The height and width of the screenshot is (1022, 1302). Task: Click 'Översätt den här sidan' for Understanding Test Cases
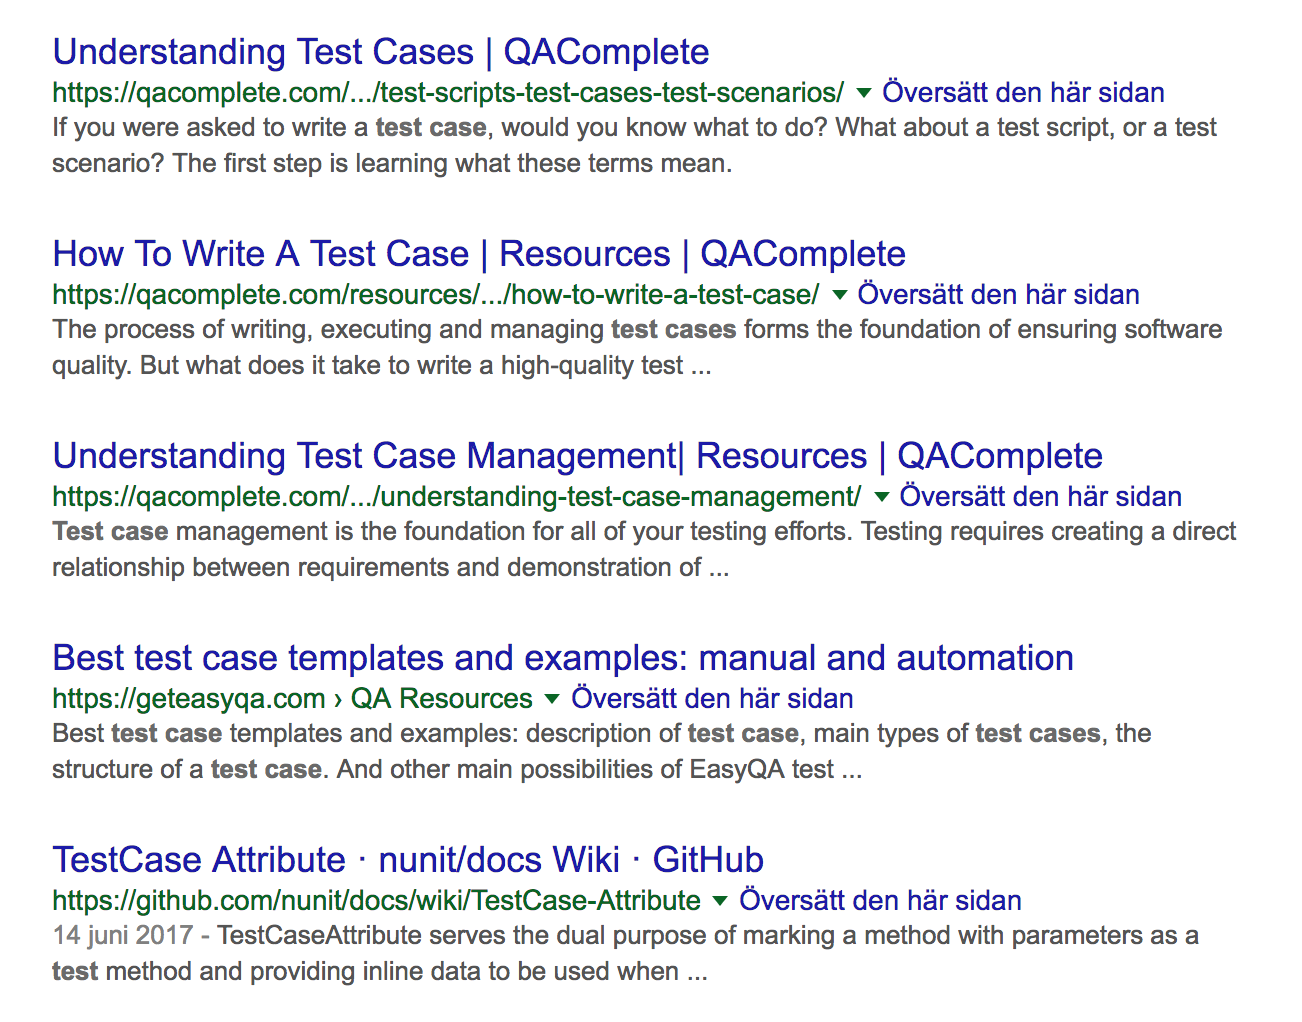(1023, 93)
